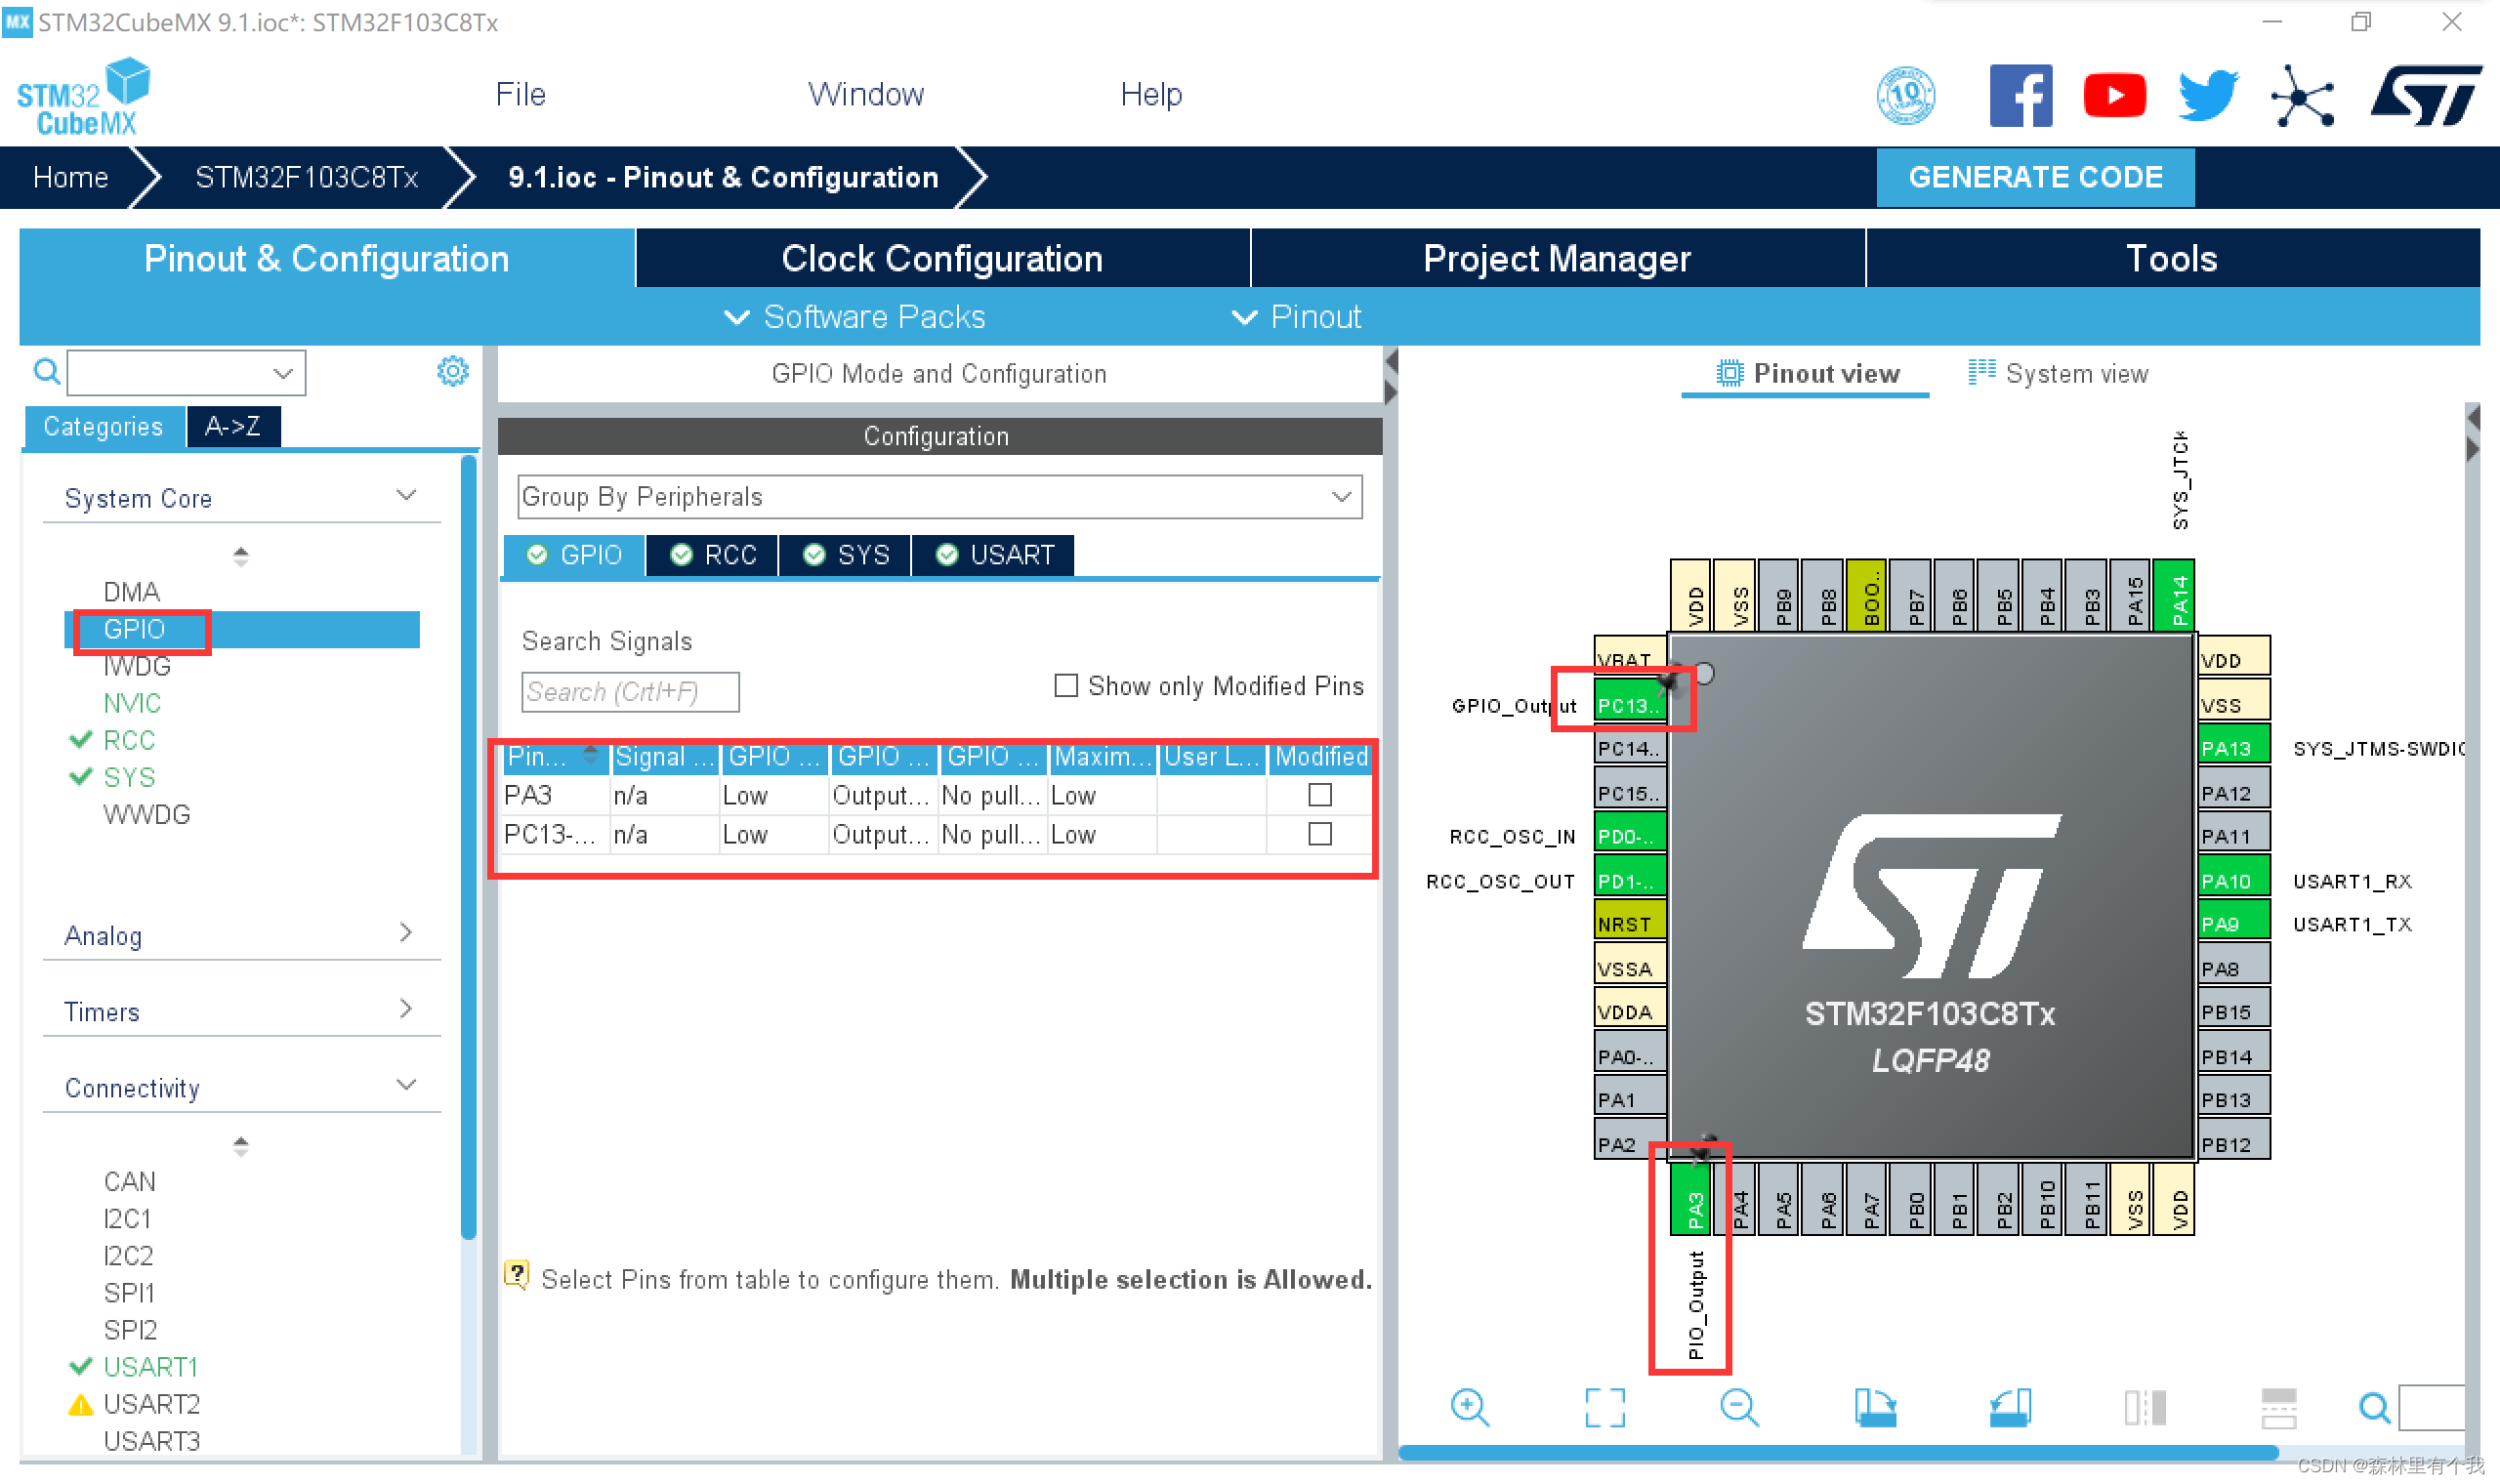The width and height of the screenshot is (2500, 1484).
Task: Click the Search Signals input field
Action: (x=630, y=692)
